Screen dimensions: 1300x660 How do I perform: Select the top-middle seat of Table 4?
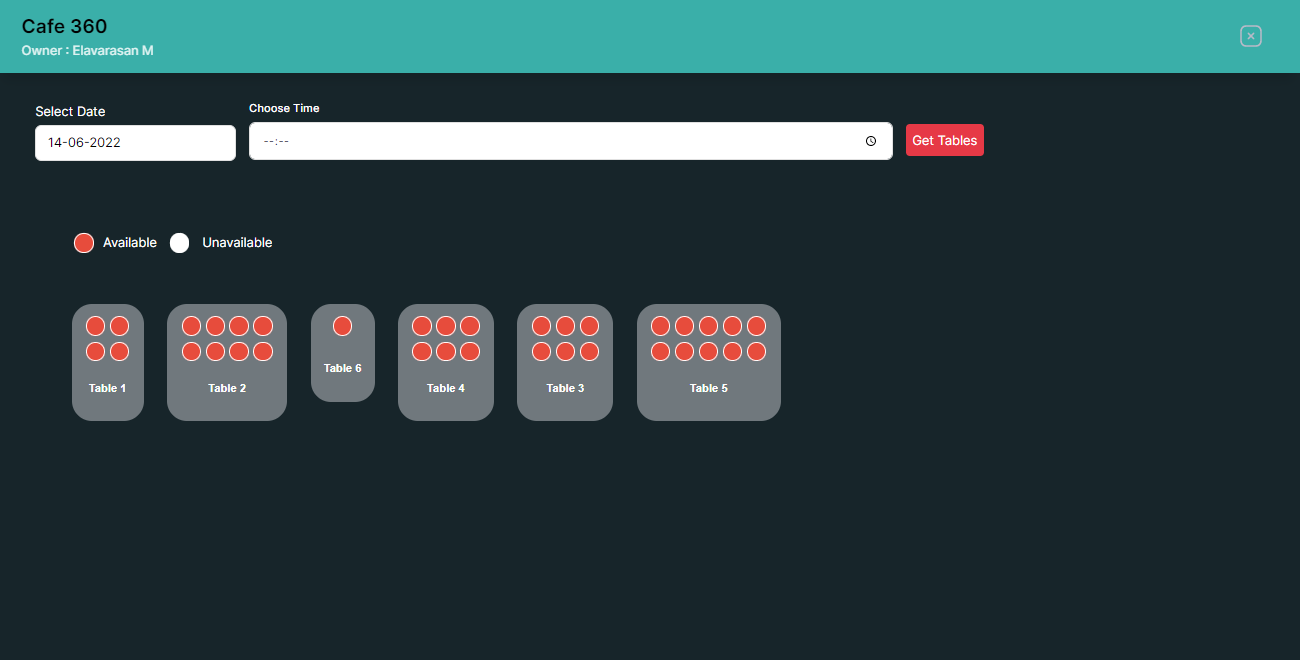click(x=446, y=326)
